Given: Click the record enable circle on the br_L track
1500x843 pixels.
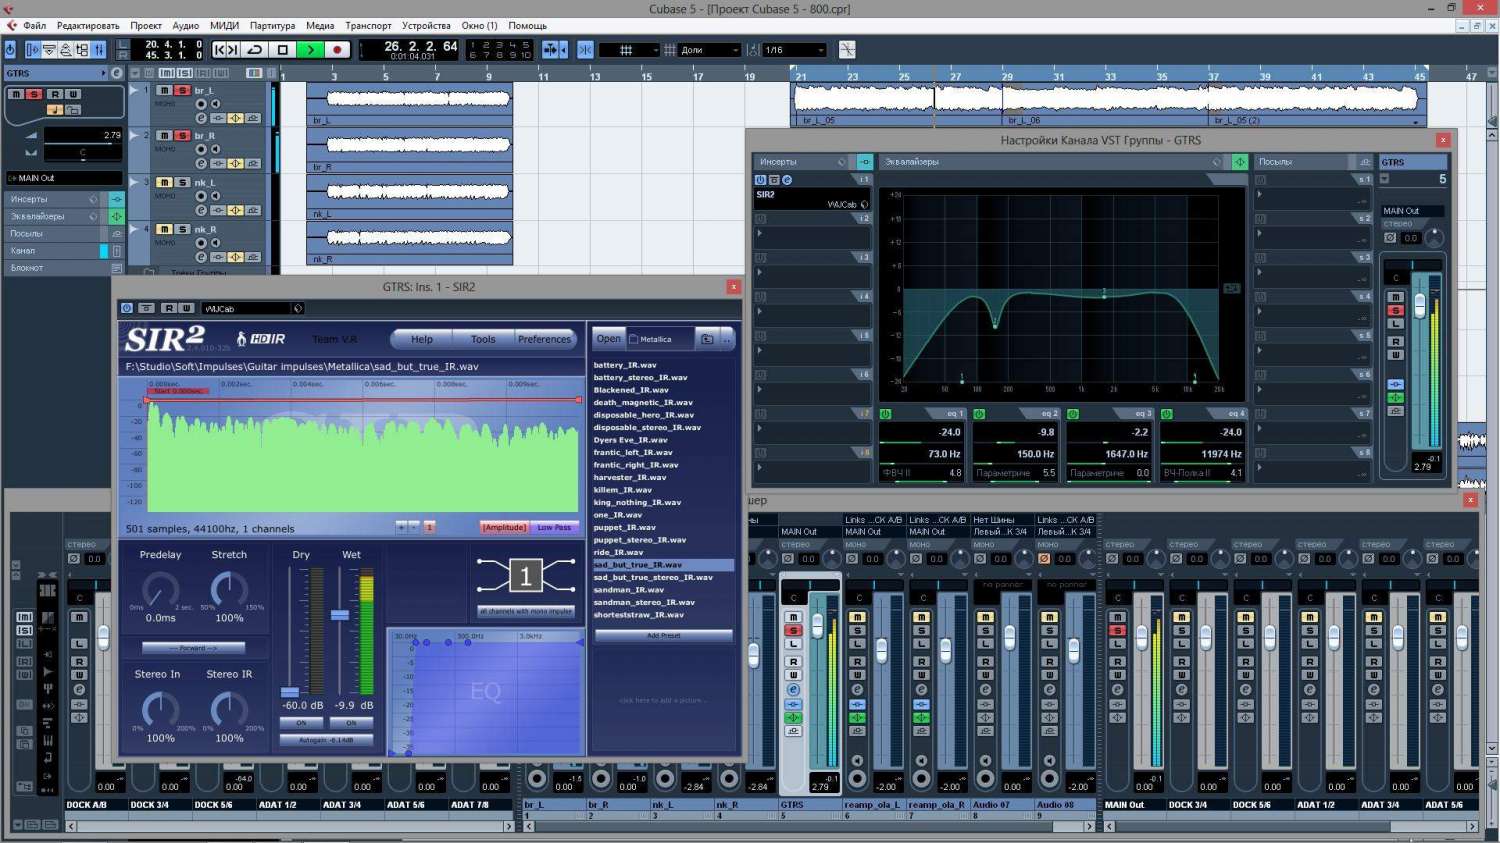Looking at the screenshot, I should coord(201,103).
